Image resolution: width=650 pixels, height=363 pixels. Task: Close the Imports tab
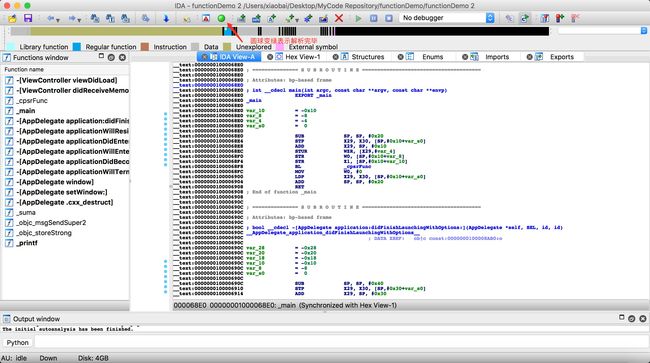[x=465, y=57]
